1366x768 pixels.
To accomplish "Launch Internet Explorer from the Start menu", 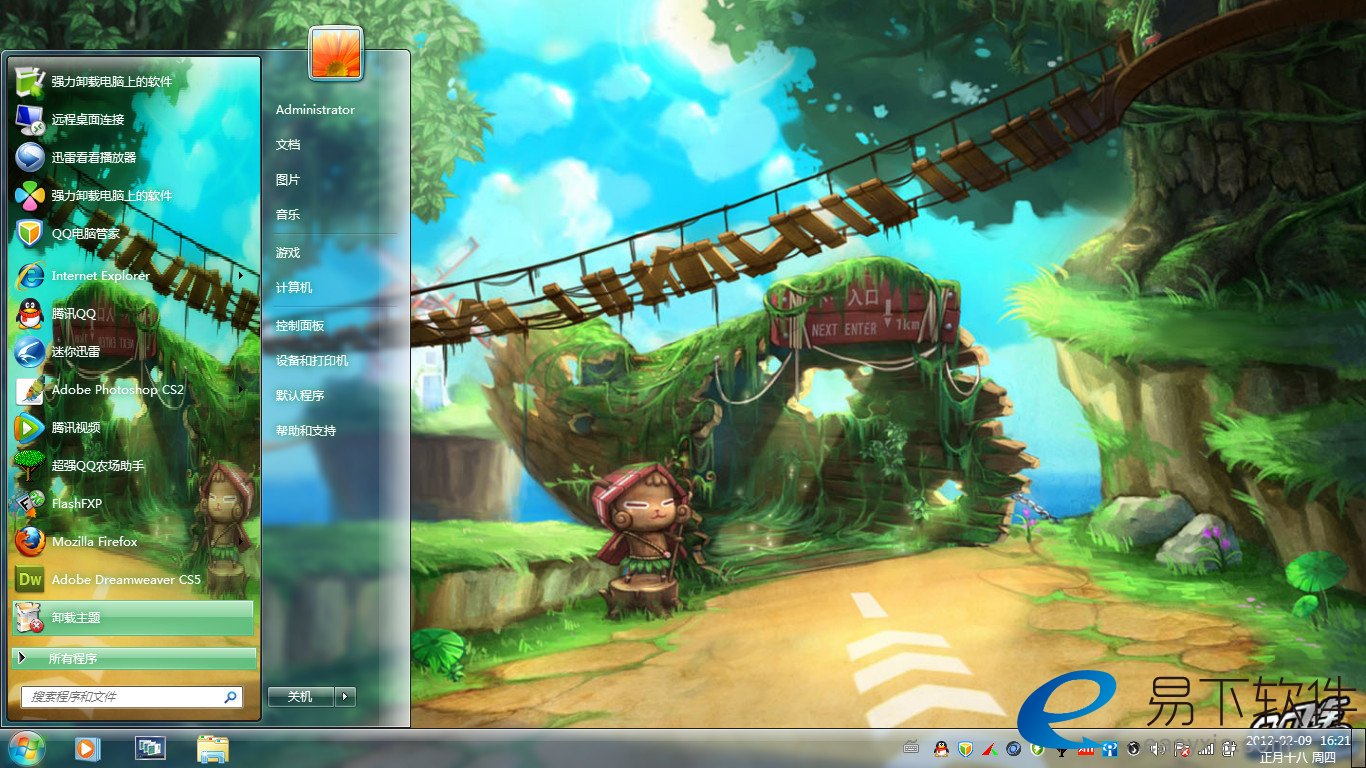I will point(132,275).
